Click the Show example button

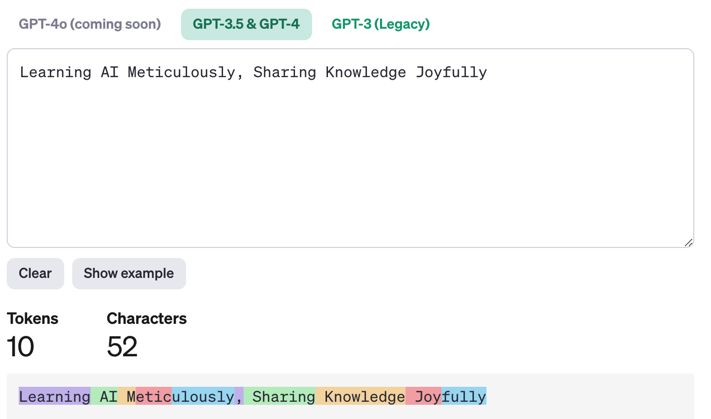[129, 273]
